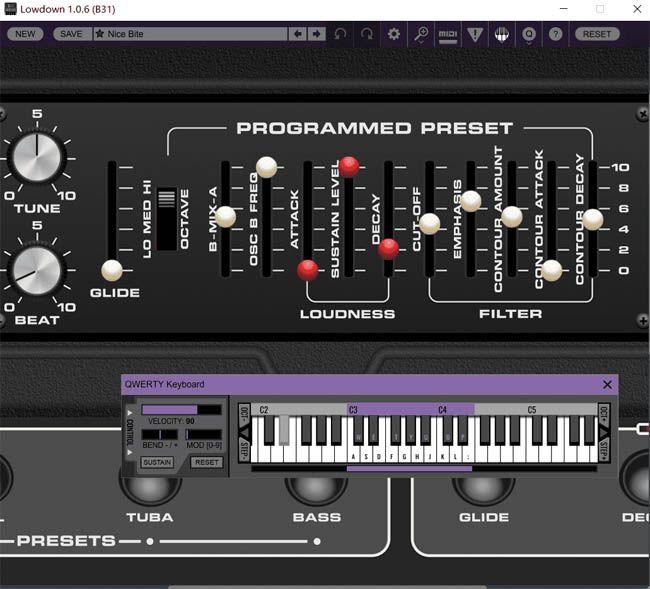Click the Lowdown app icon in the title bar

10,9
